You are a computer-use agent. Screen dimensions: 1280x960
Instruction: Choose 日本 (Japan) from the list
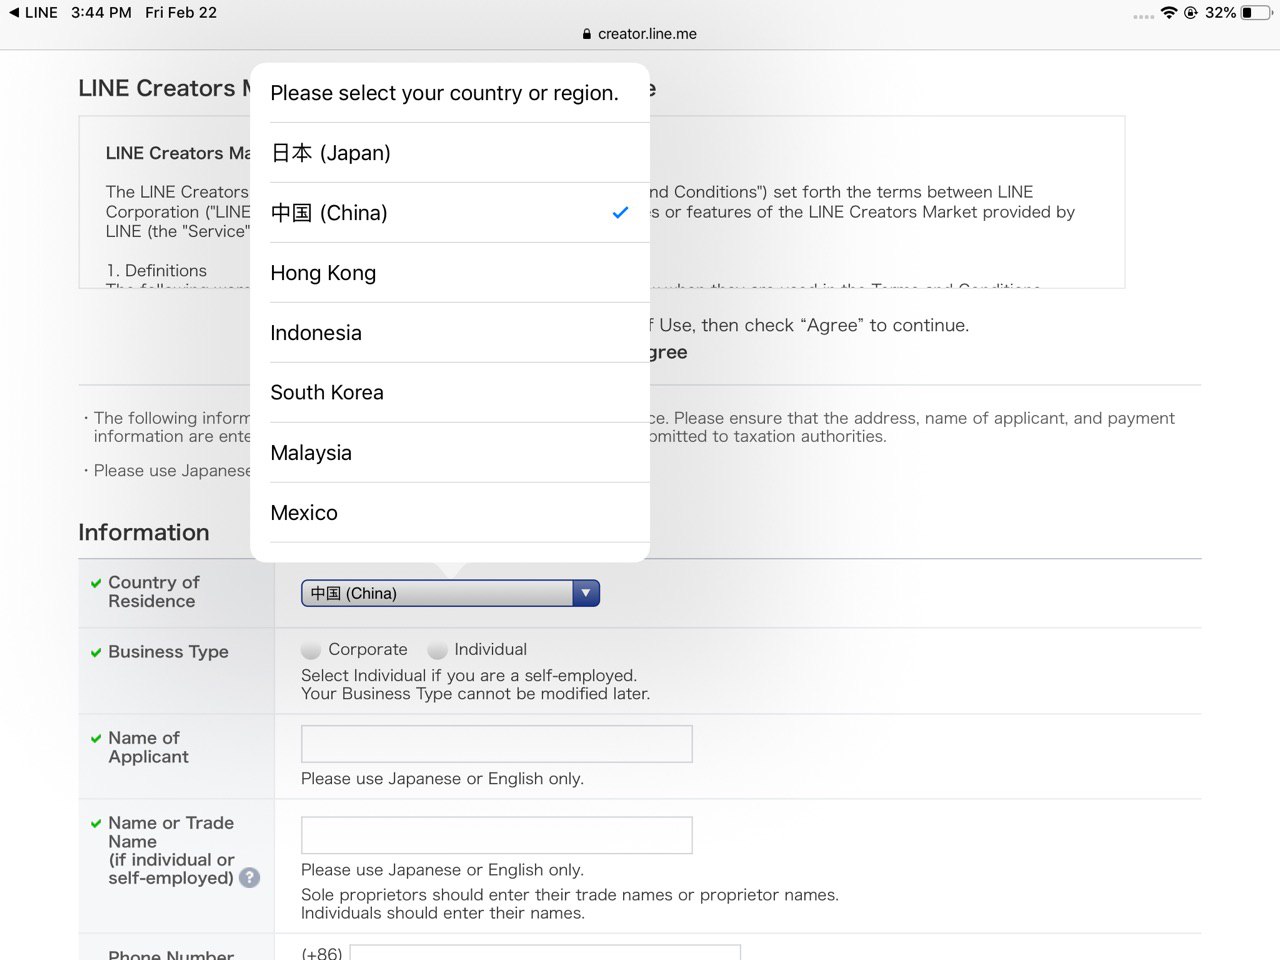pyautogui.click(x=450, y=153)
